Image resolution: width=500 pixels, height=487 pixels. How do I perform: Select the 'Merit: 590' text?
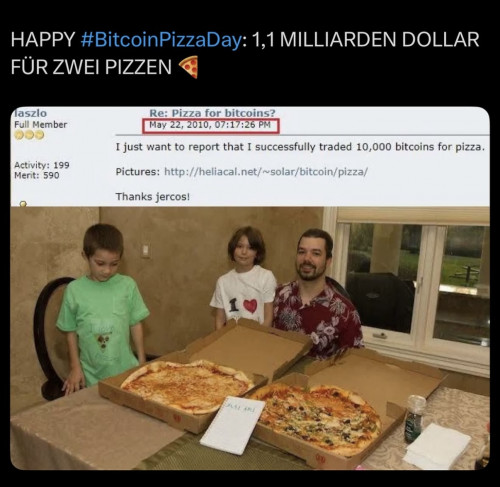point(37,175)
